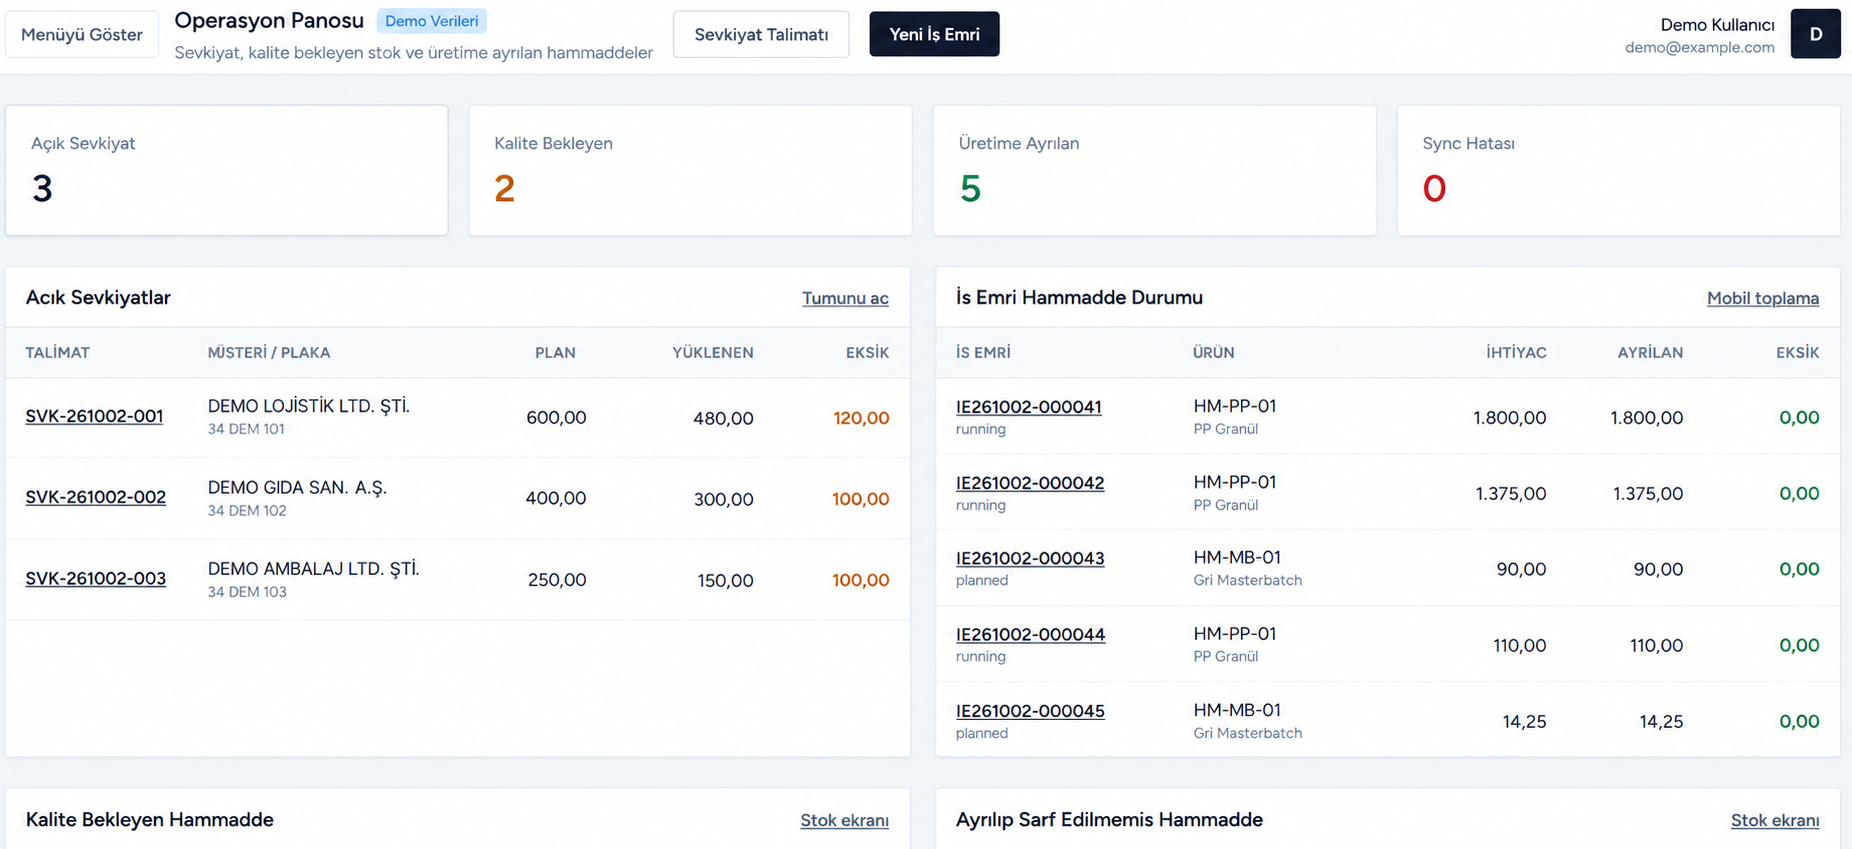Click the MÜSTERİ / PLAKA column header

click(269, 352)
